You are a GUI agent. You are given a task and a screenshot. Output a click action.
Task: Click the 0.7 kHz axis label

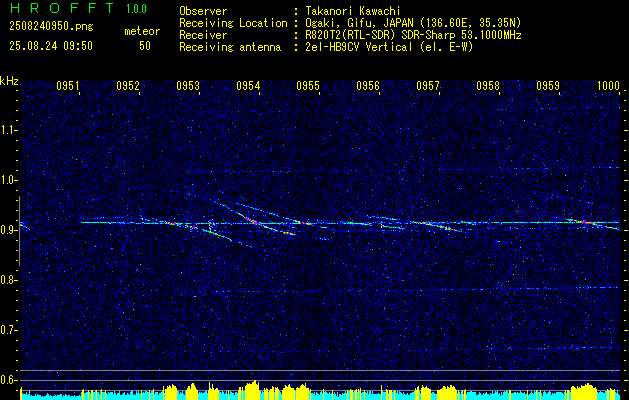point(7,330)
